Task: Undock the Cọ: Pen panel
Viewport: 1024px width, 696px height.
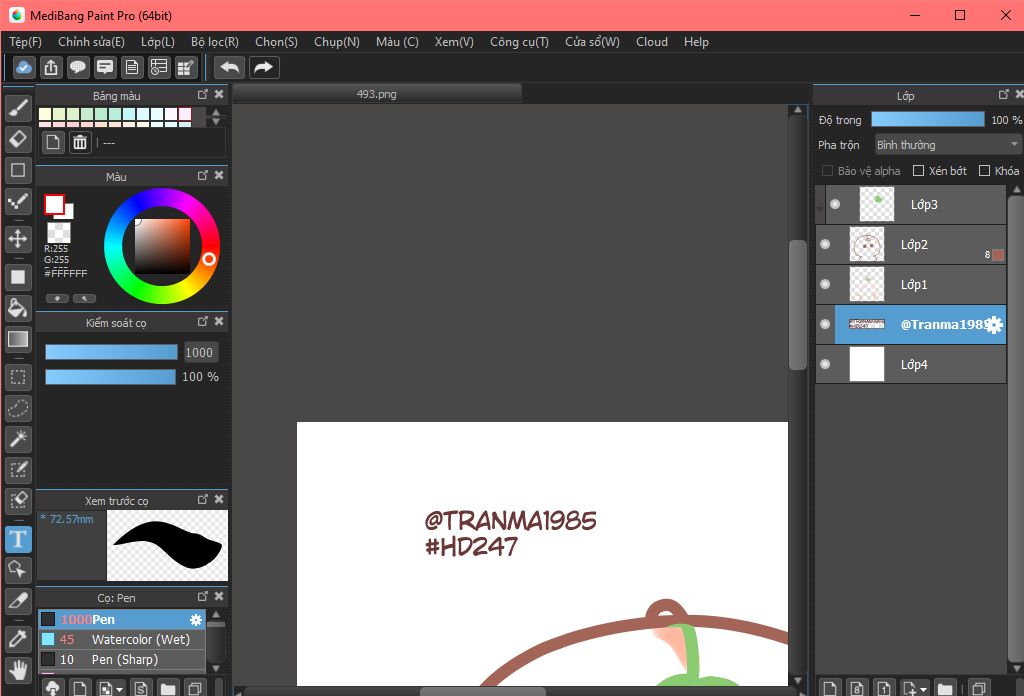Action: [x=202, y=597]
